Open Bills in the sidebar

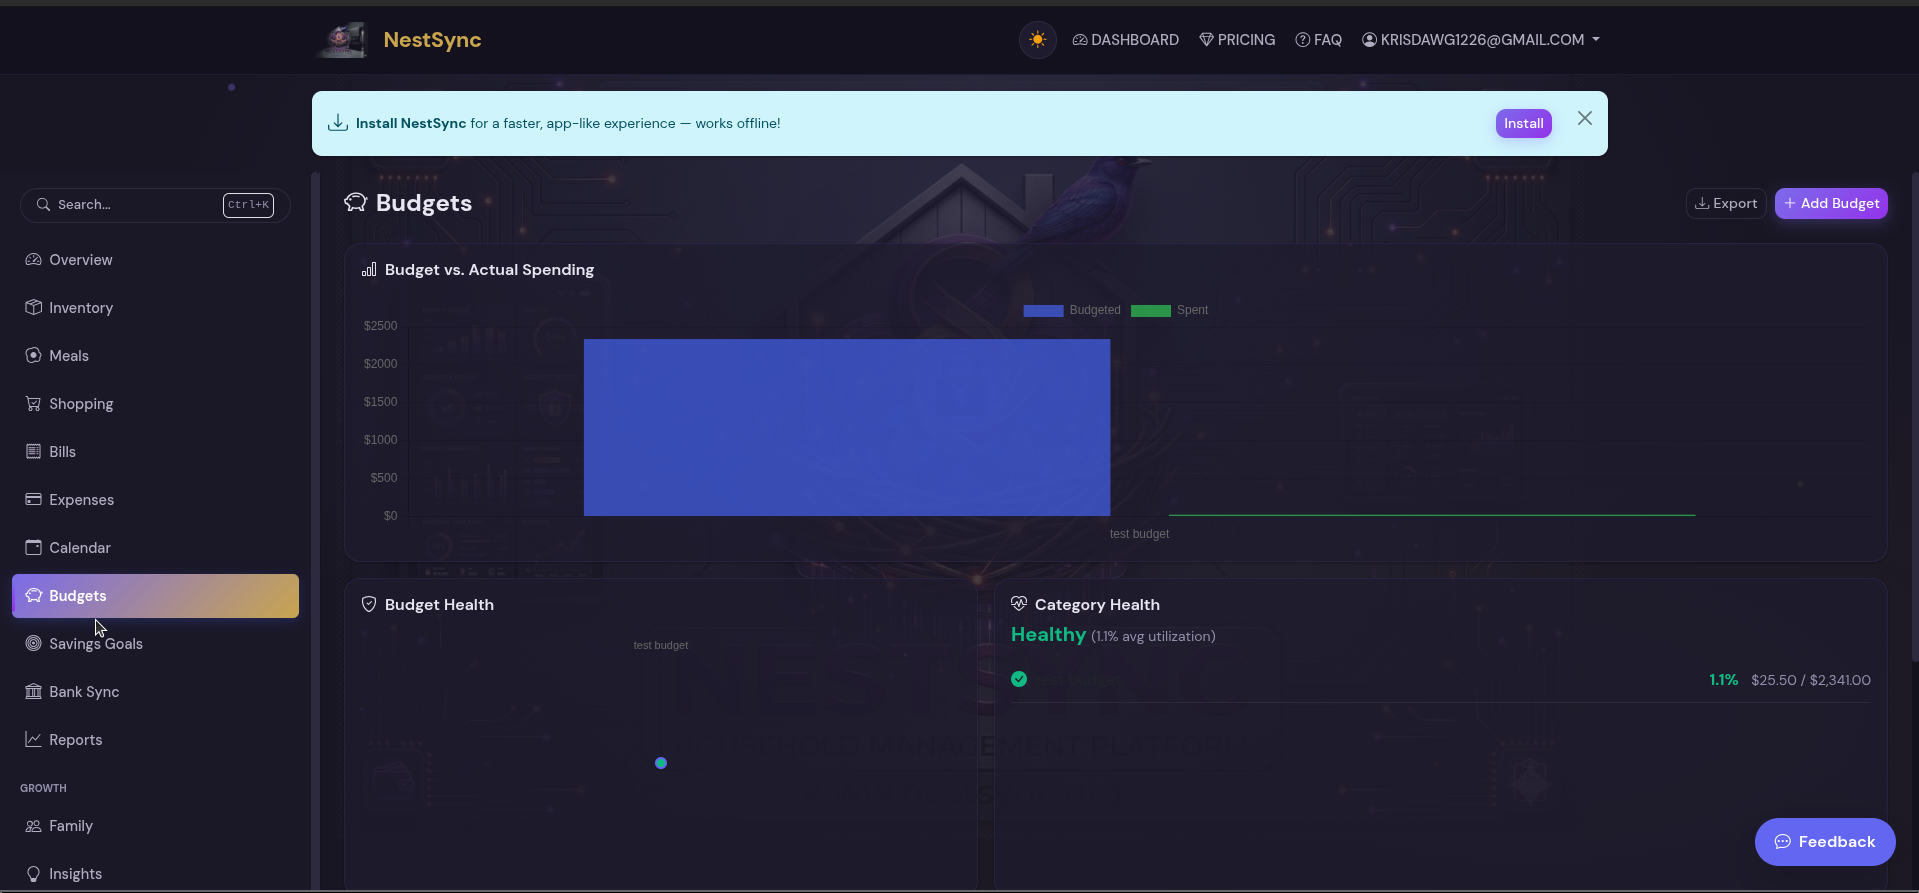click(155, 452)
